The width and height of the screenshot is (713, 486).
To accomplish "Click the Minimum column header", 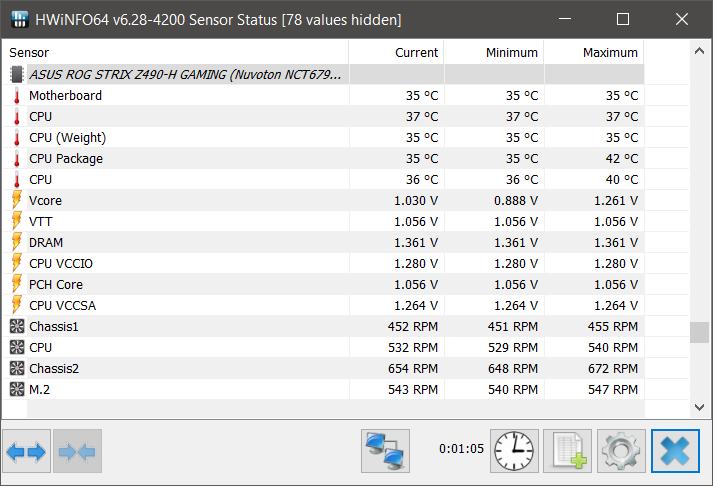I will (512, 53).
